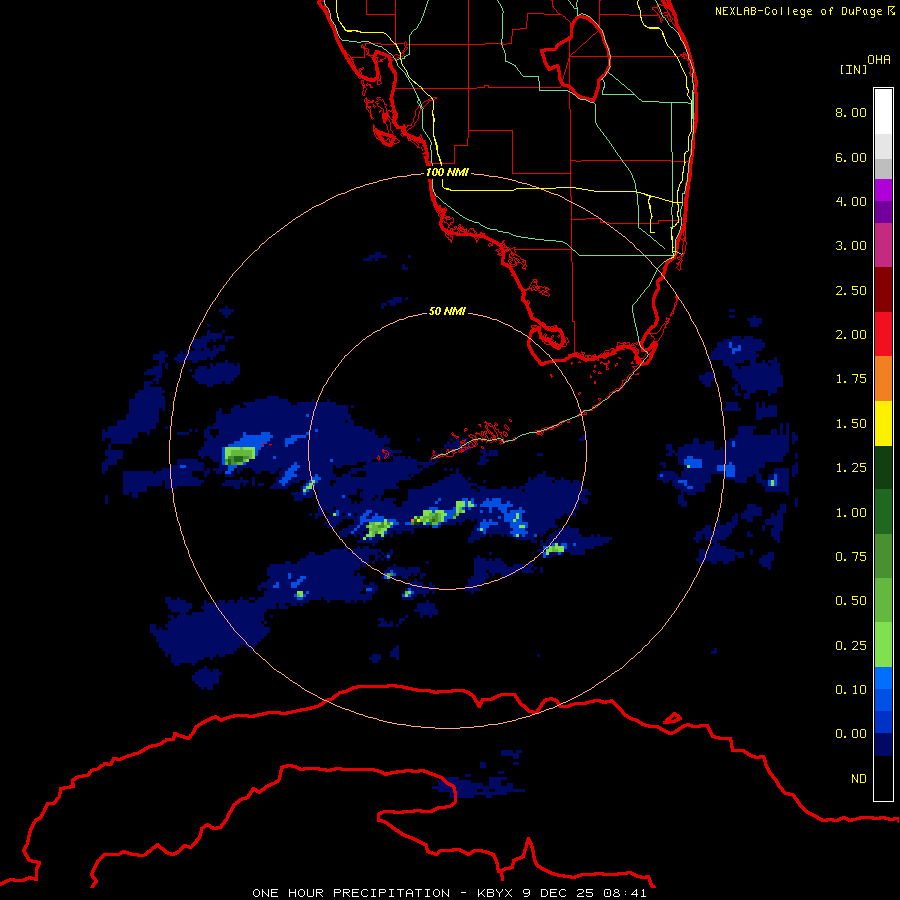Screen dimensions: 900x900
Task: Click the 08:41 timestamp in the footer
Action: pyautogui.click(x=625, y=893)
